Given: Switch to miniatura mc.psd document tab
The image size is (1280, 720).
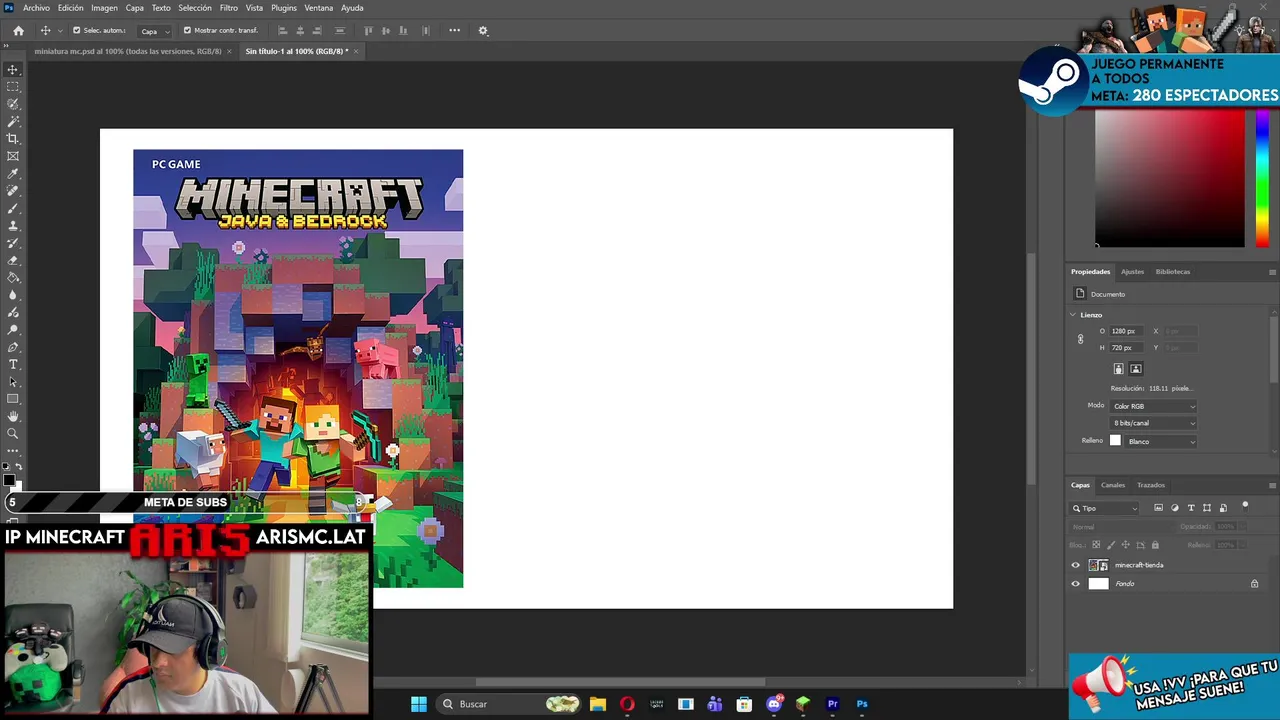Looking at the screenshot, I should (128, 51).
